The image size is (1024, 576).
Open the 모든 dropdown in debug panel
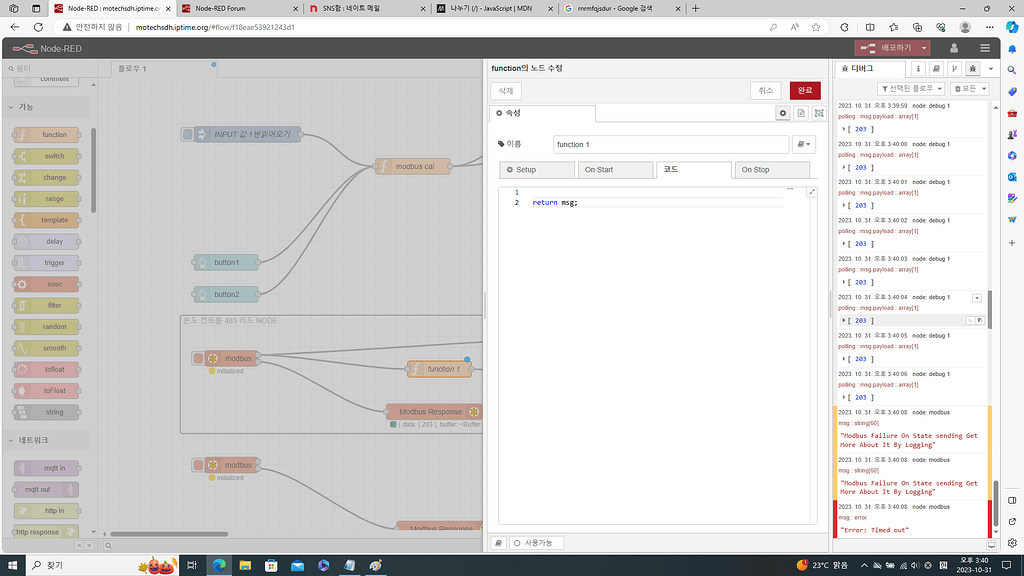coord(967,88)
